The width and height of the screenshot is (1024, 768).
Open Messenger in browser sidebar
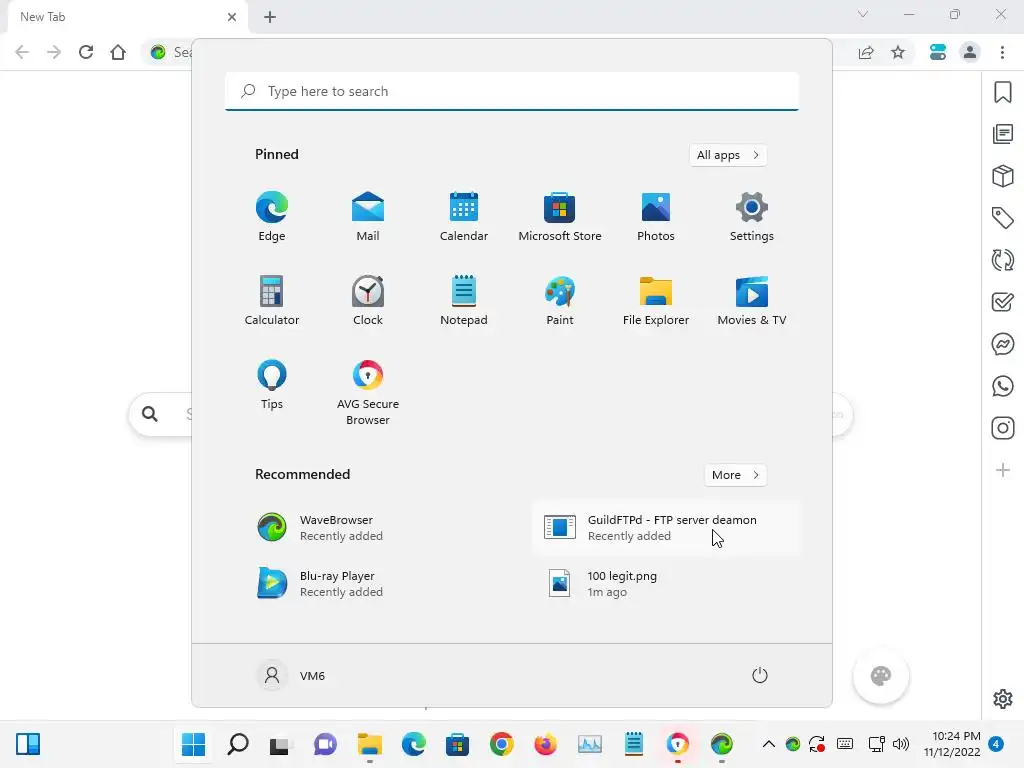coord(1002,344)
